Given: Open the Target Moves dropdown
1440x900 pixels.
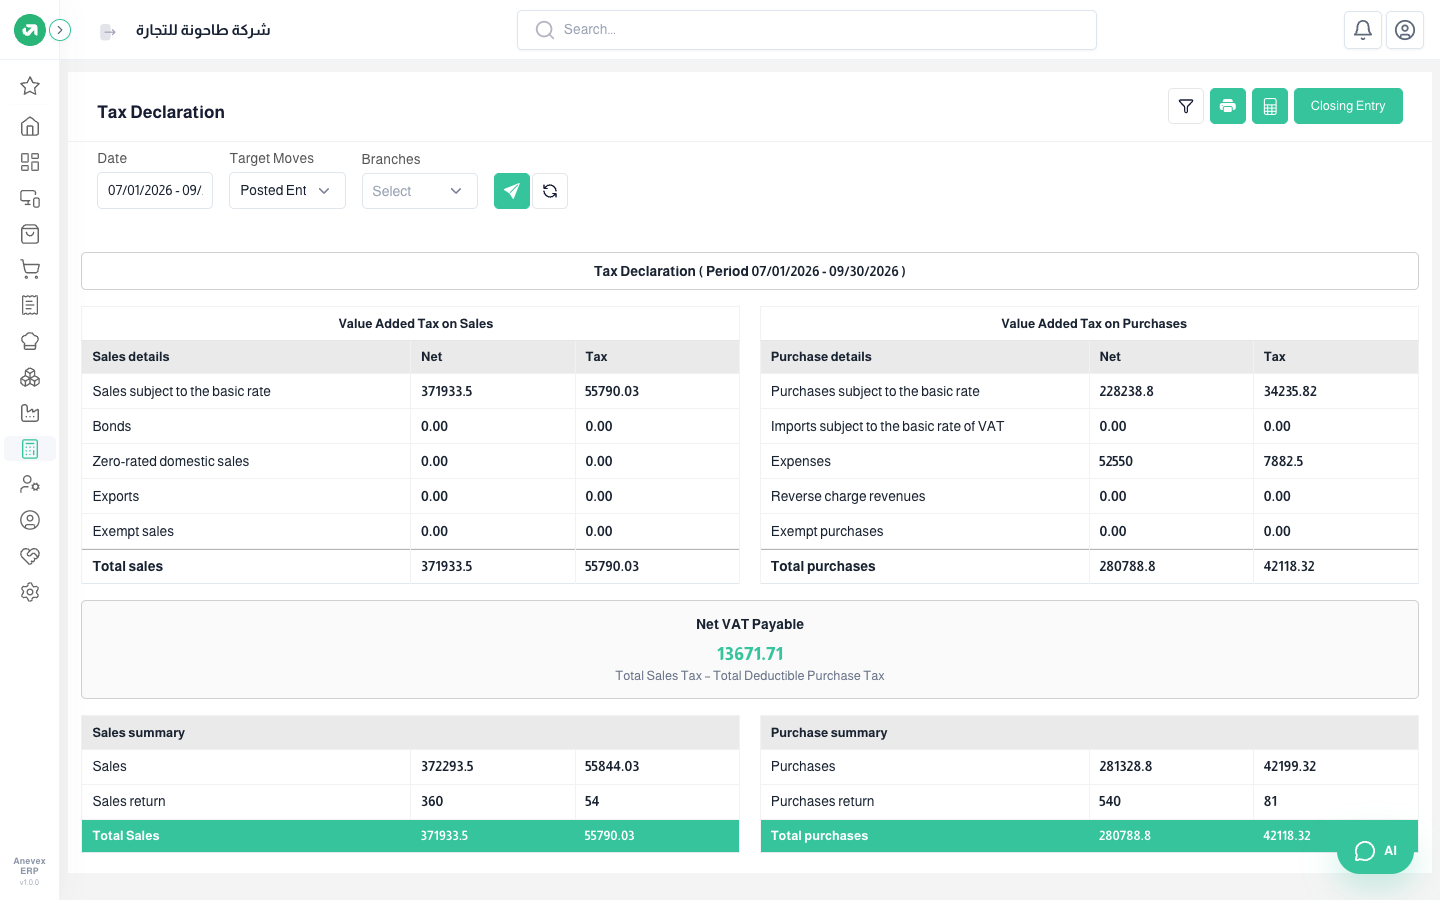Looking at the screenshot, I should [287, 191].
